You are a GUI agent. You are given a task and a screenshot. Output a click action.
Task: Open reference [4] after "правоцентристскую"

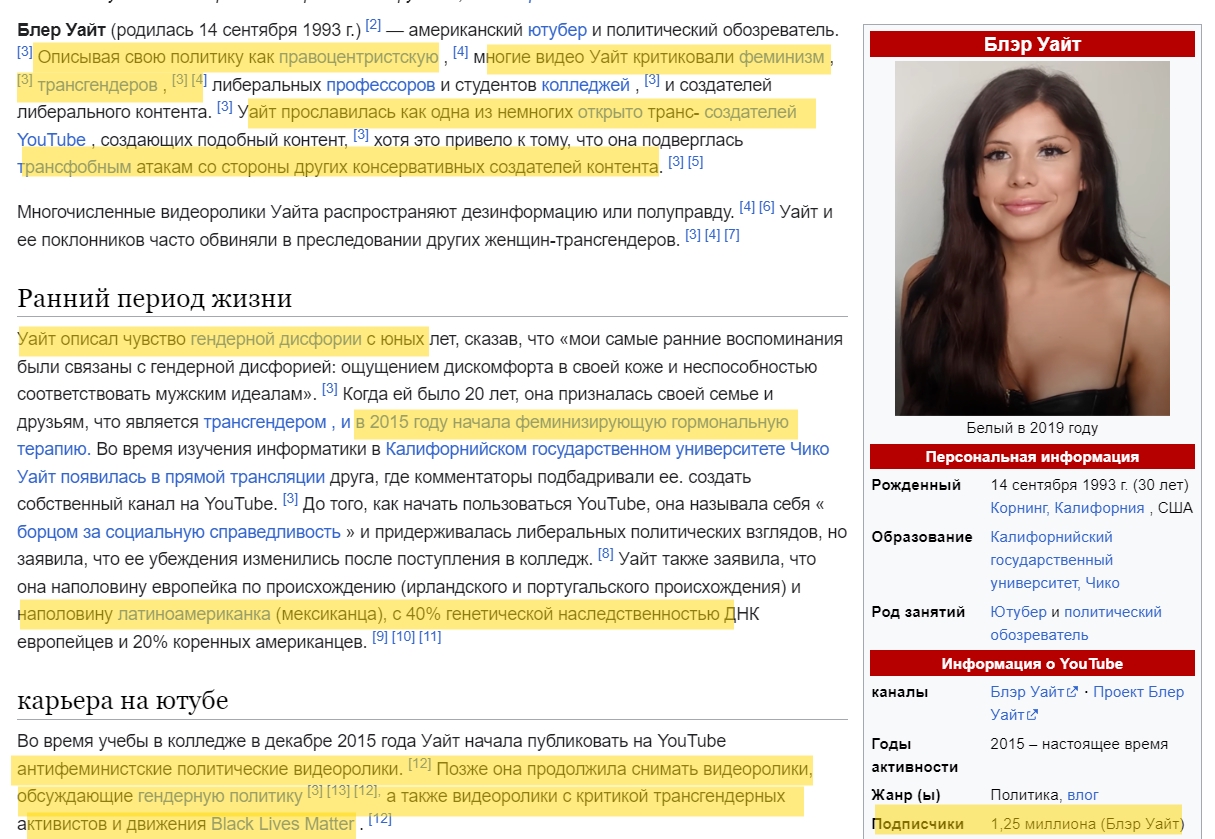click(x=461, y=51)
